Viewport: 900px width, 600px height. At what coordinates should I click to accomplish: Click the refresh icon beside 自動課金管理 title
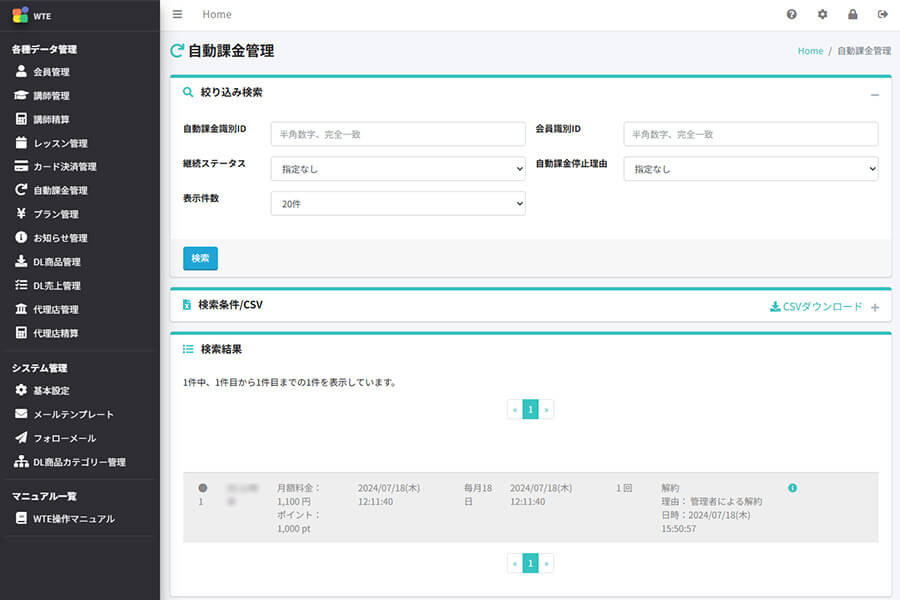coord(179,49)
